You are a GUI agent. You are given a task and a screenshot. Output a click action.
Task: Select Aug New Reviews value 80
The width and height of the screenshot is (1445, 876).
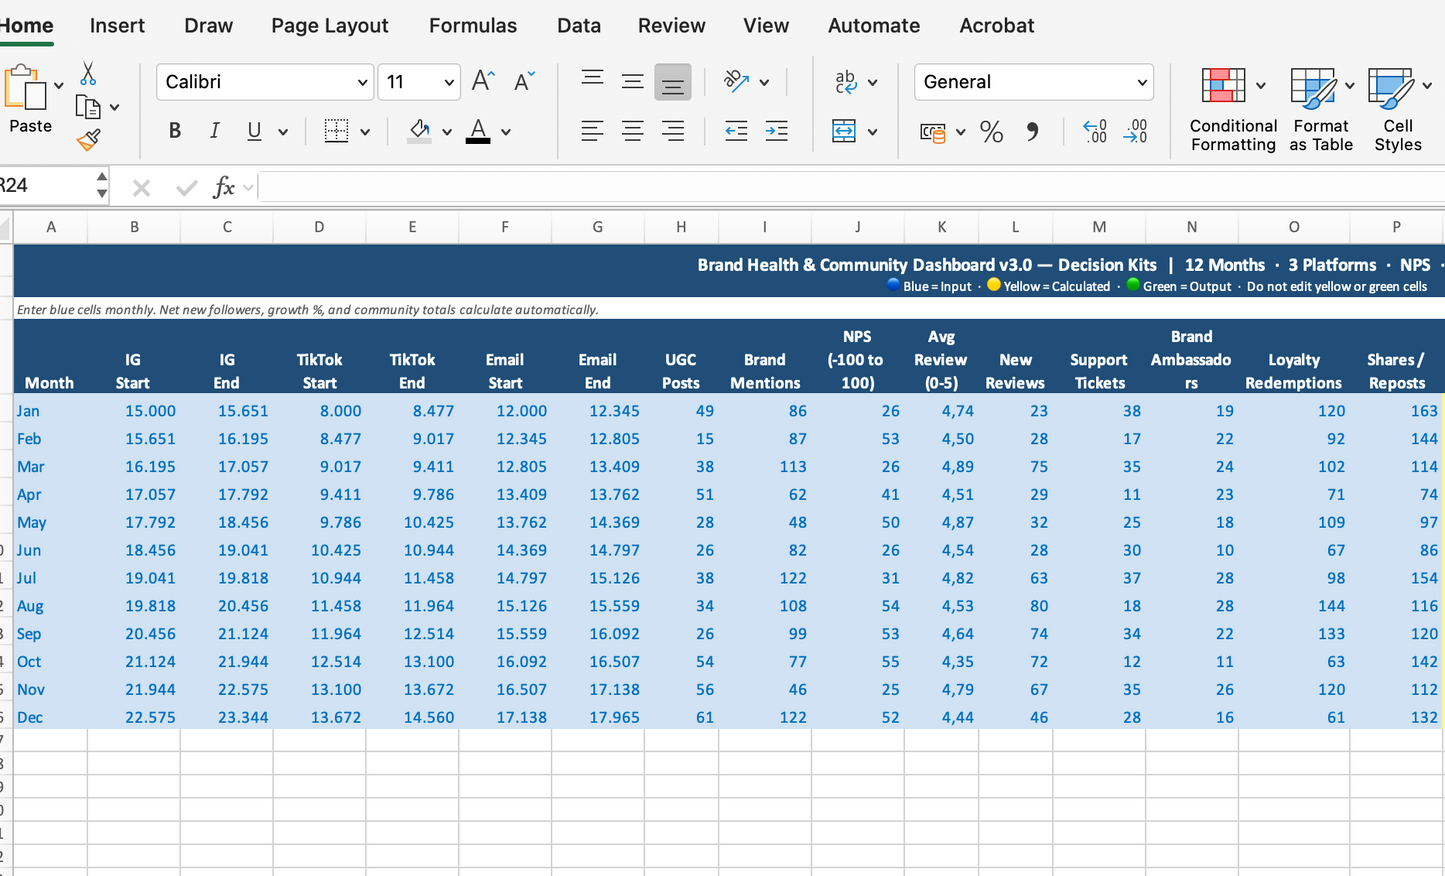pos(1015,606)
